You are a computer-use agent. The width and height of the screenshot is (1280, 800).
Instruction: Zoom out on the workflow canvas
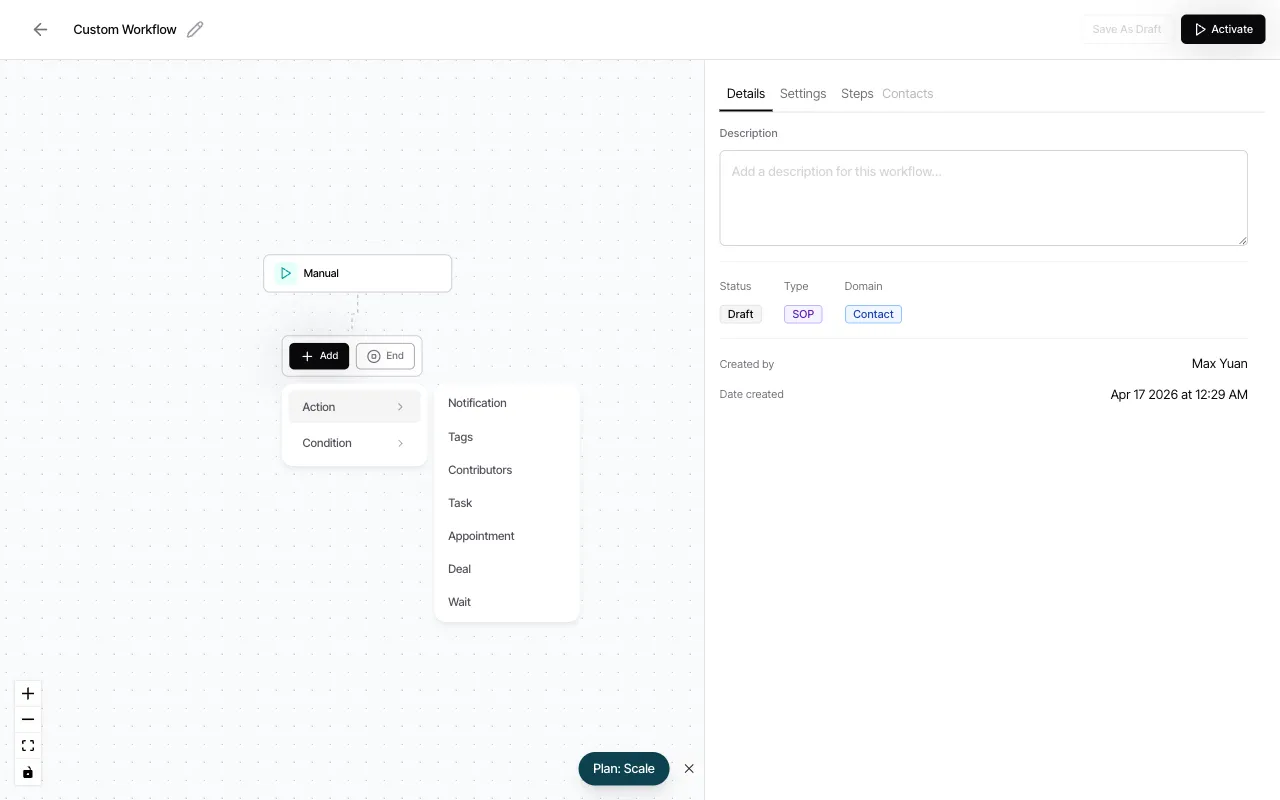click(28, 719)
